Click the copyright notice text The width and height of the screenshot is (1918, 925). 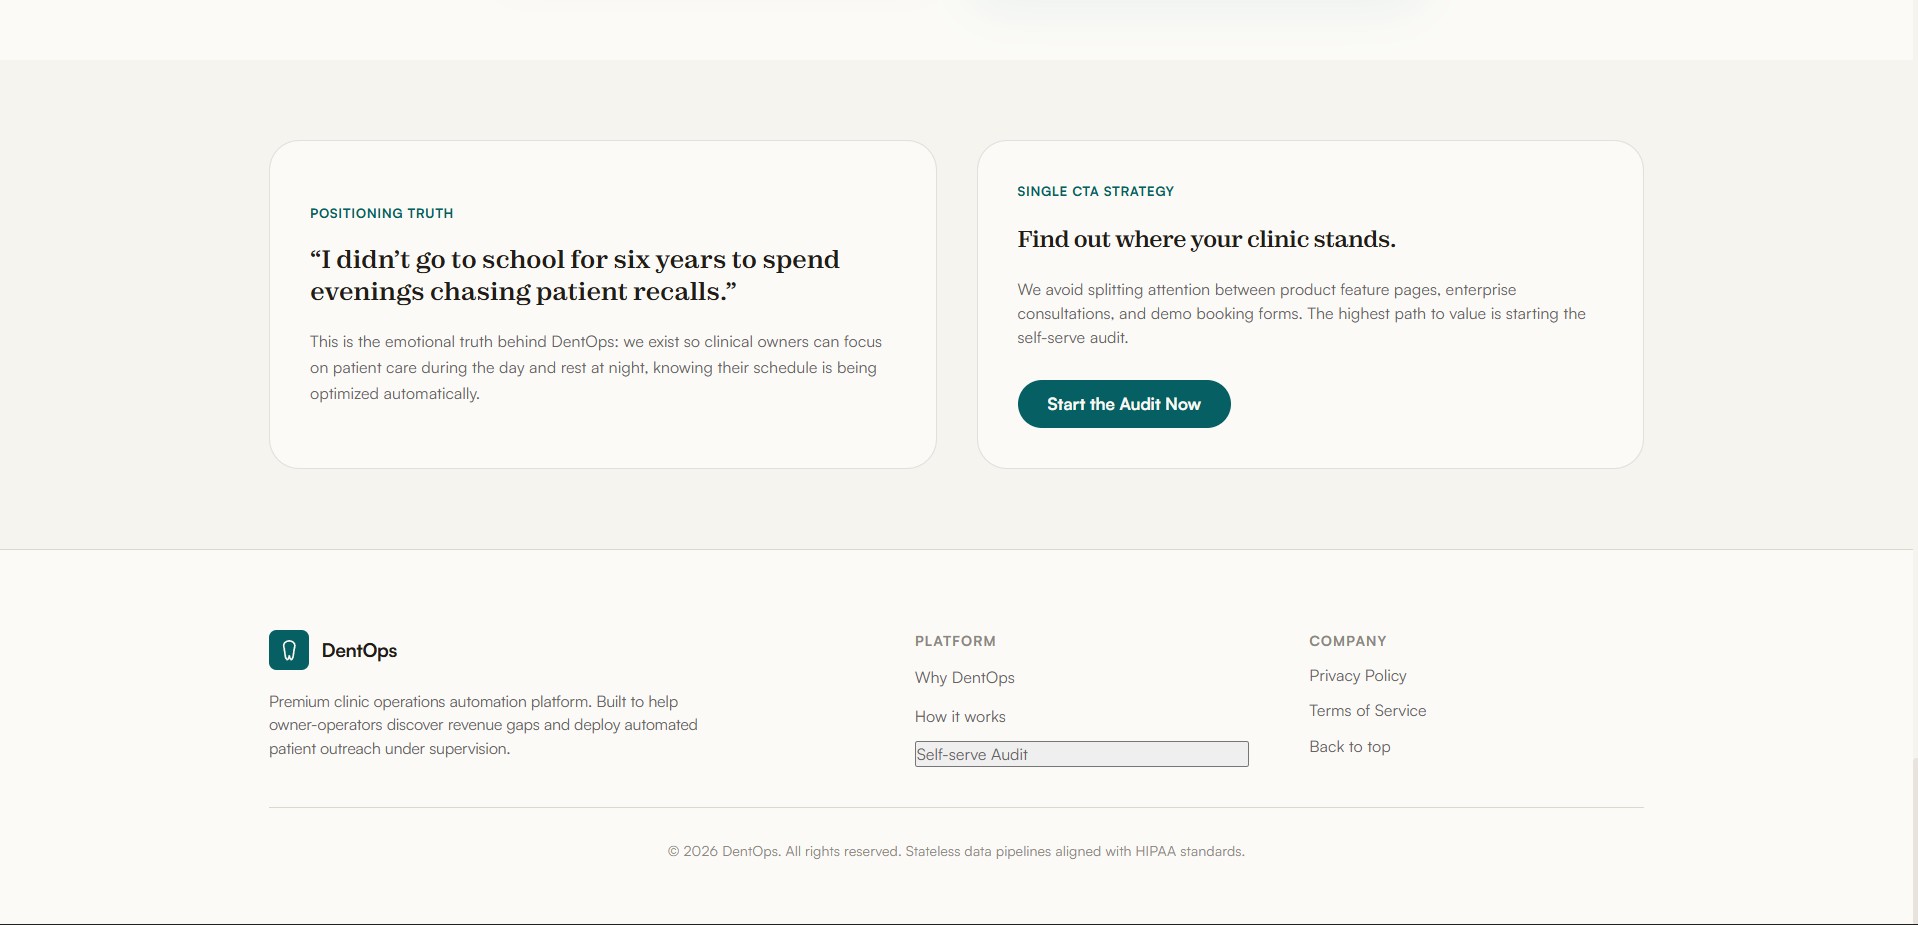[x=956, y=851]
